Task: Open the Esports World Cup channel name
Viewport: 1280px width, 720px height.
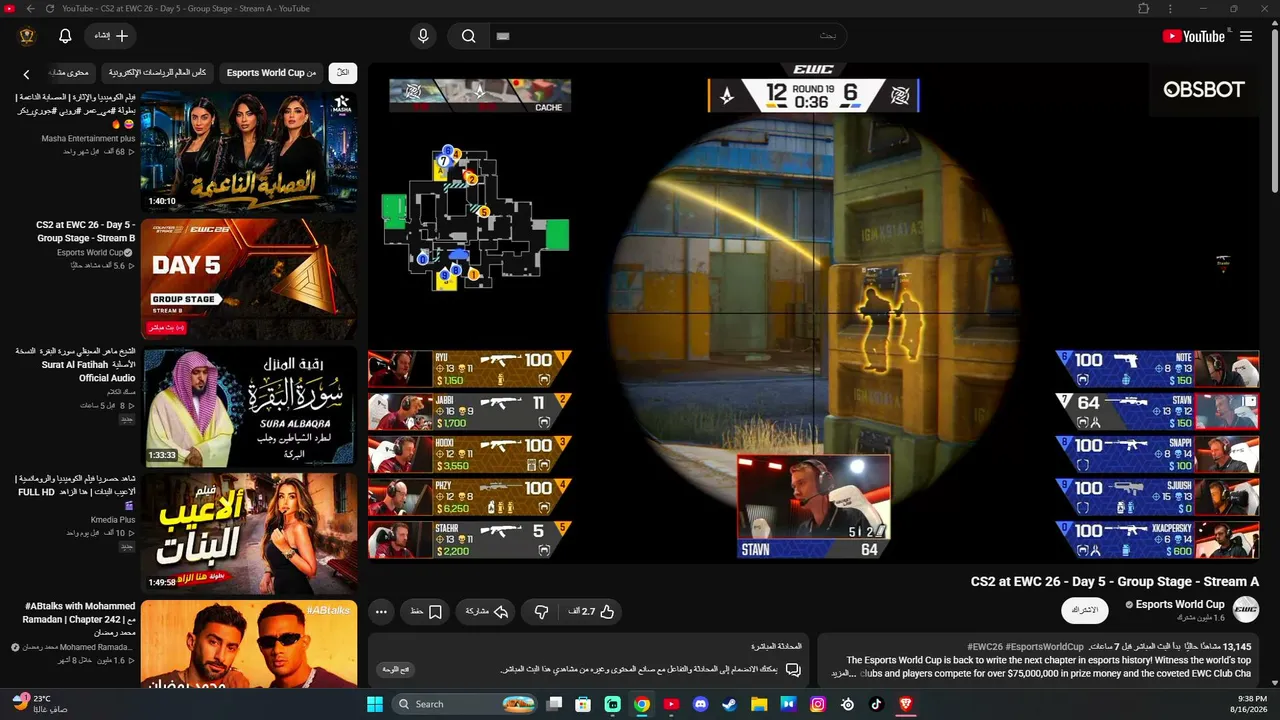Action: click(x=1180, y=604)
